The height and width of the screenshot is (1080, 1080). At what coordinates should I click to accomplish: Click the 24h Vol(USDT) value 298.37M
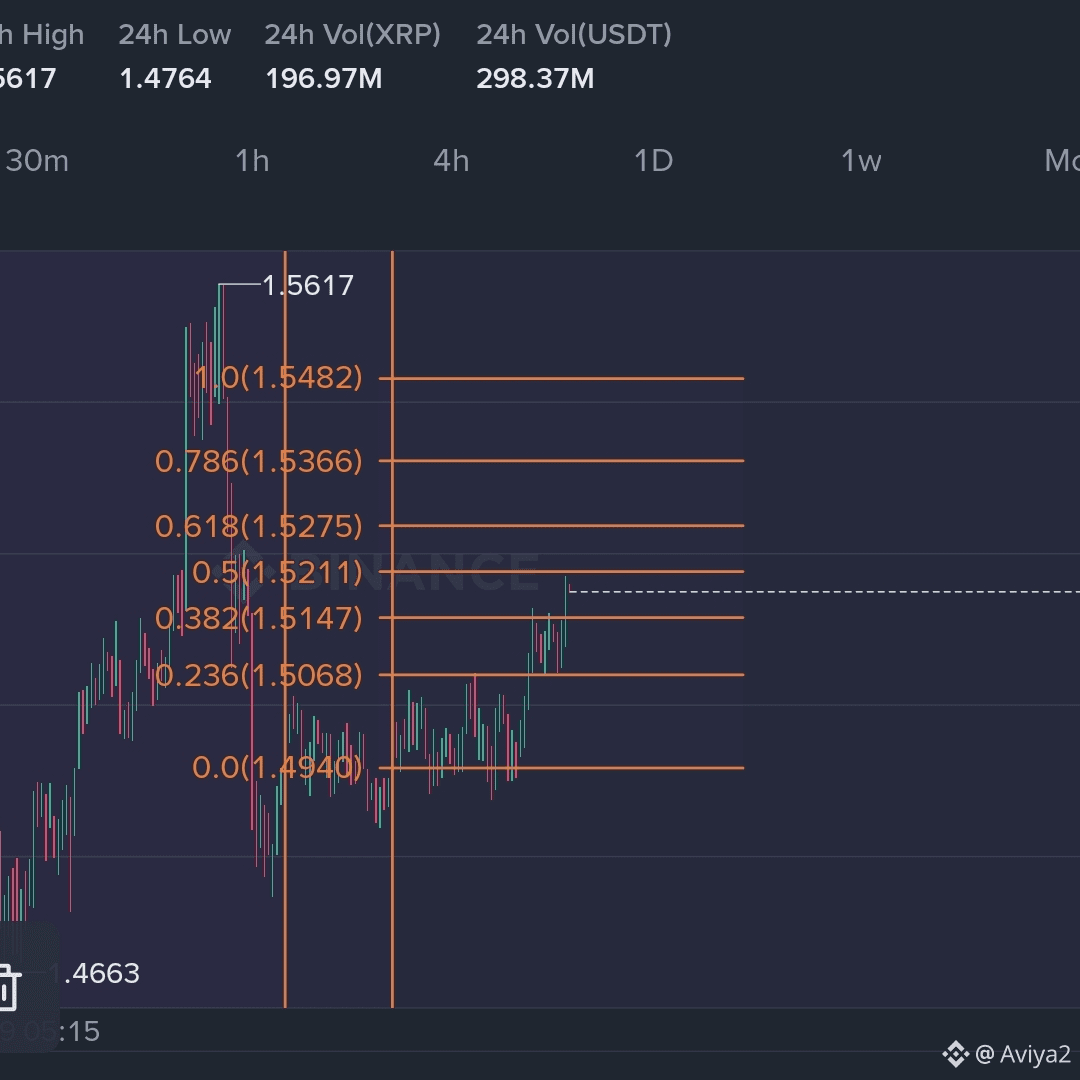tap(534, 79)
